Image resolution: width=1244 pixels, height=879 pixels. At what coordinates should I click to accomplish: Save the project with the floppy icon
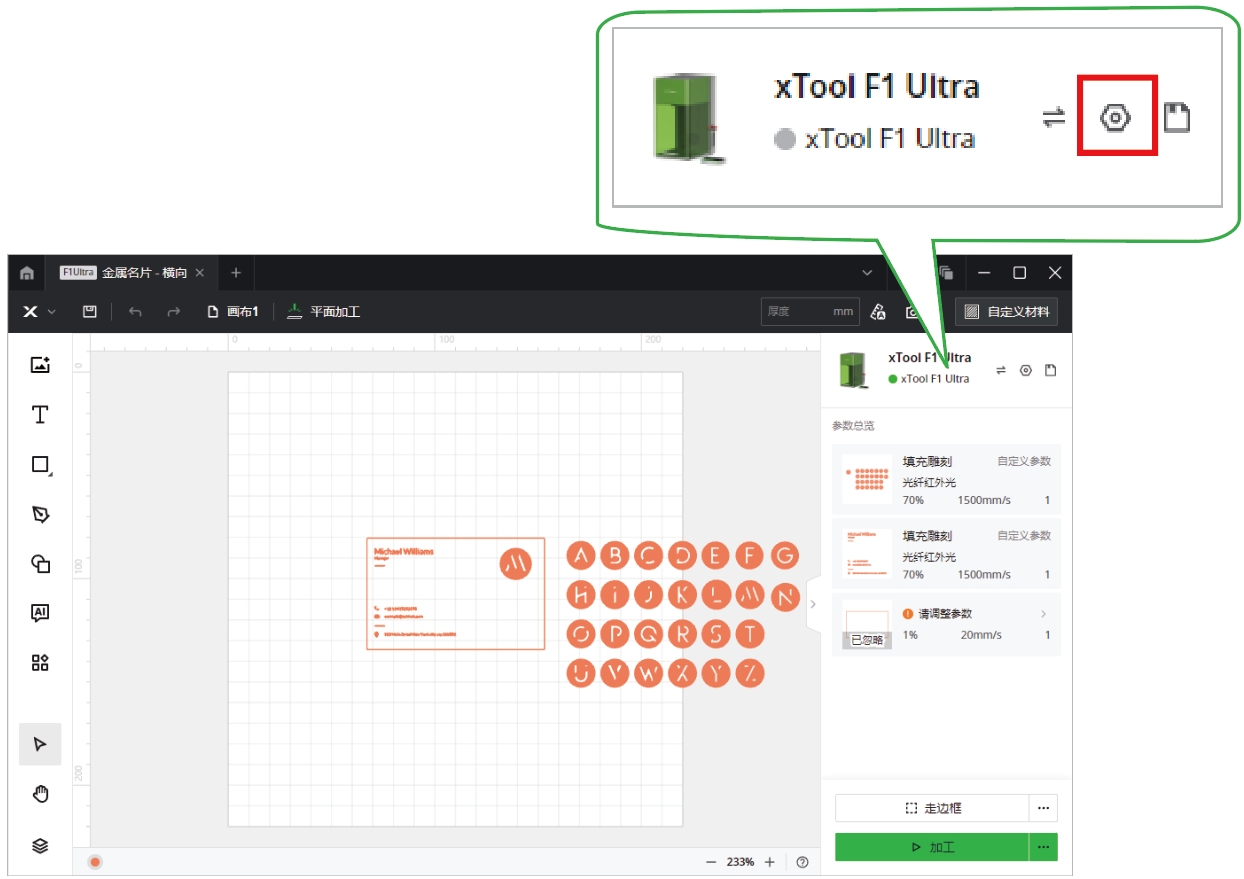pyautogui.click(x=89, y=312)
